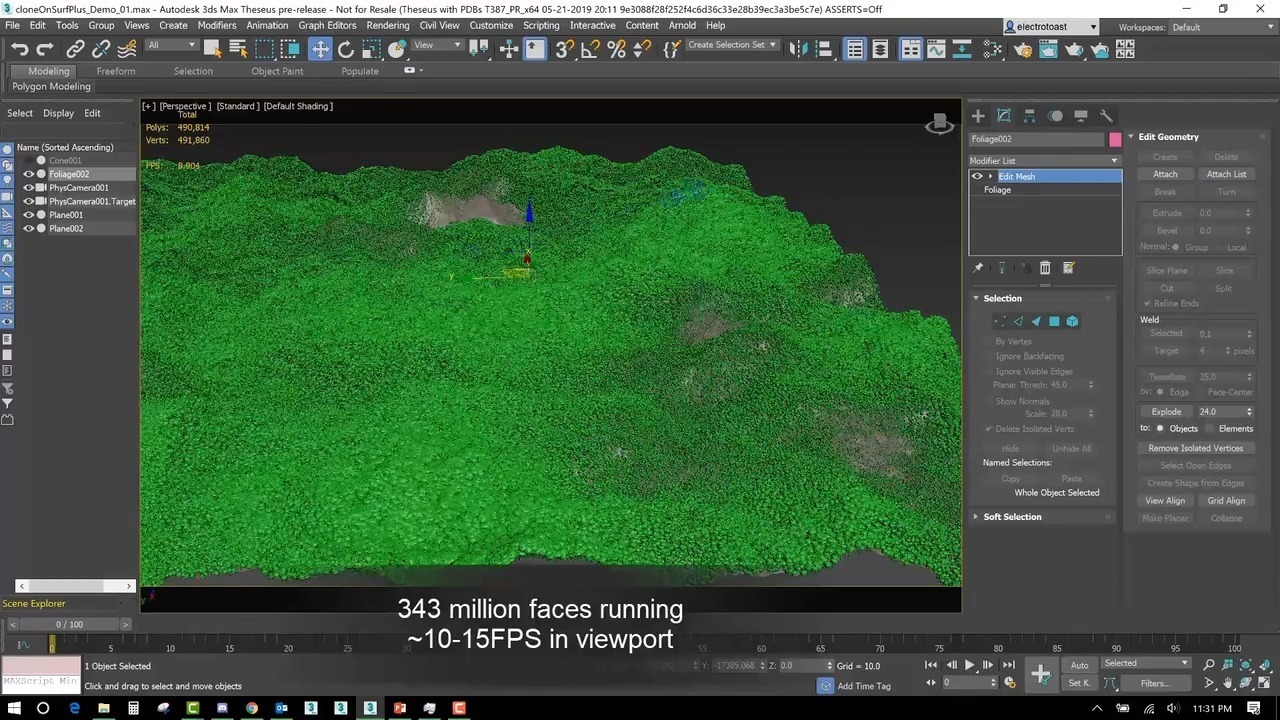
Task: Select Polygon sub-object level icon
Action: click(x=1054, y=321)
